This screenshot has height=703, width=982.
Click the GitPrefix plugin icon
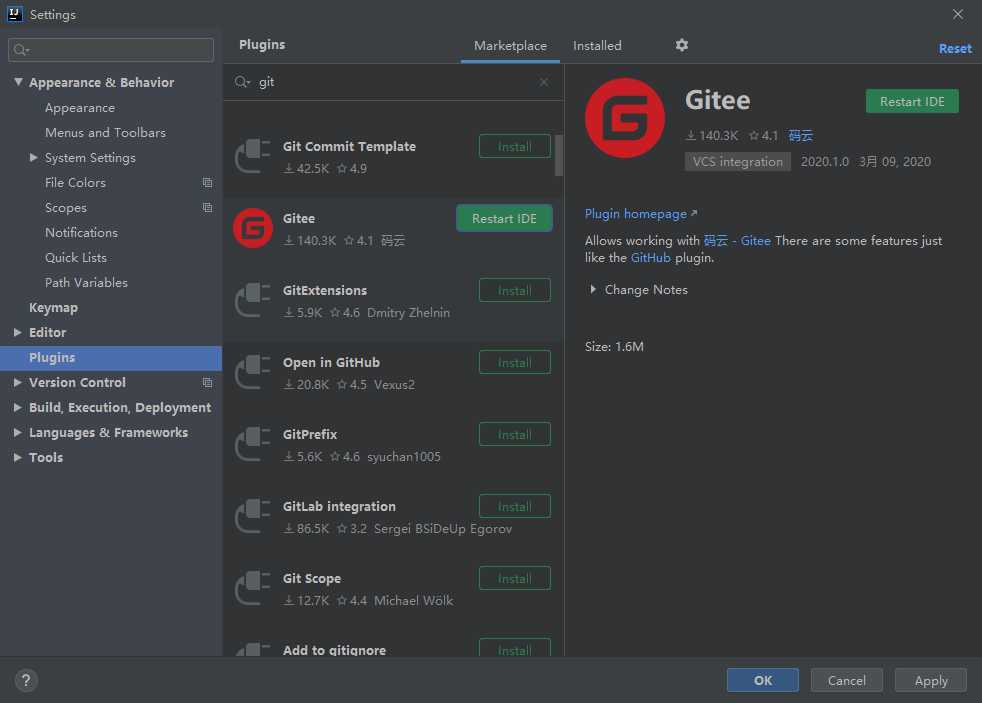253,444
